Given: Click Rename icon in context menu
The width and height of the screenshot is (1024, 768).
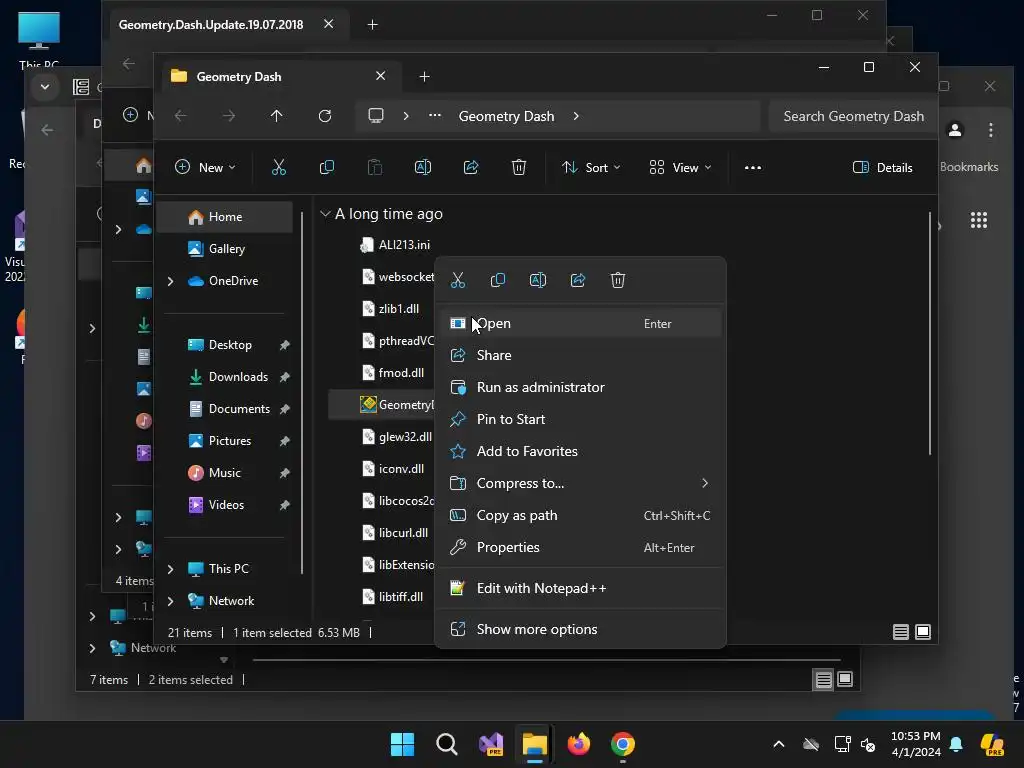Looking at the screenshot, I should click(x=537, y=280).
